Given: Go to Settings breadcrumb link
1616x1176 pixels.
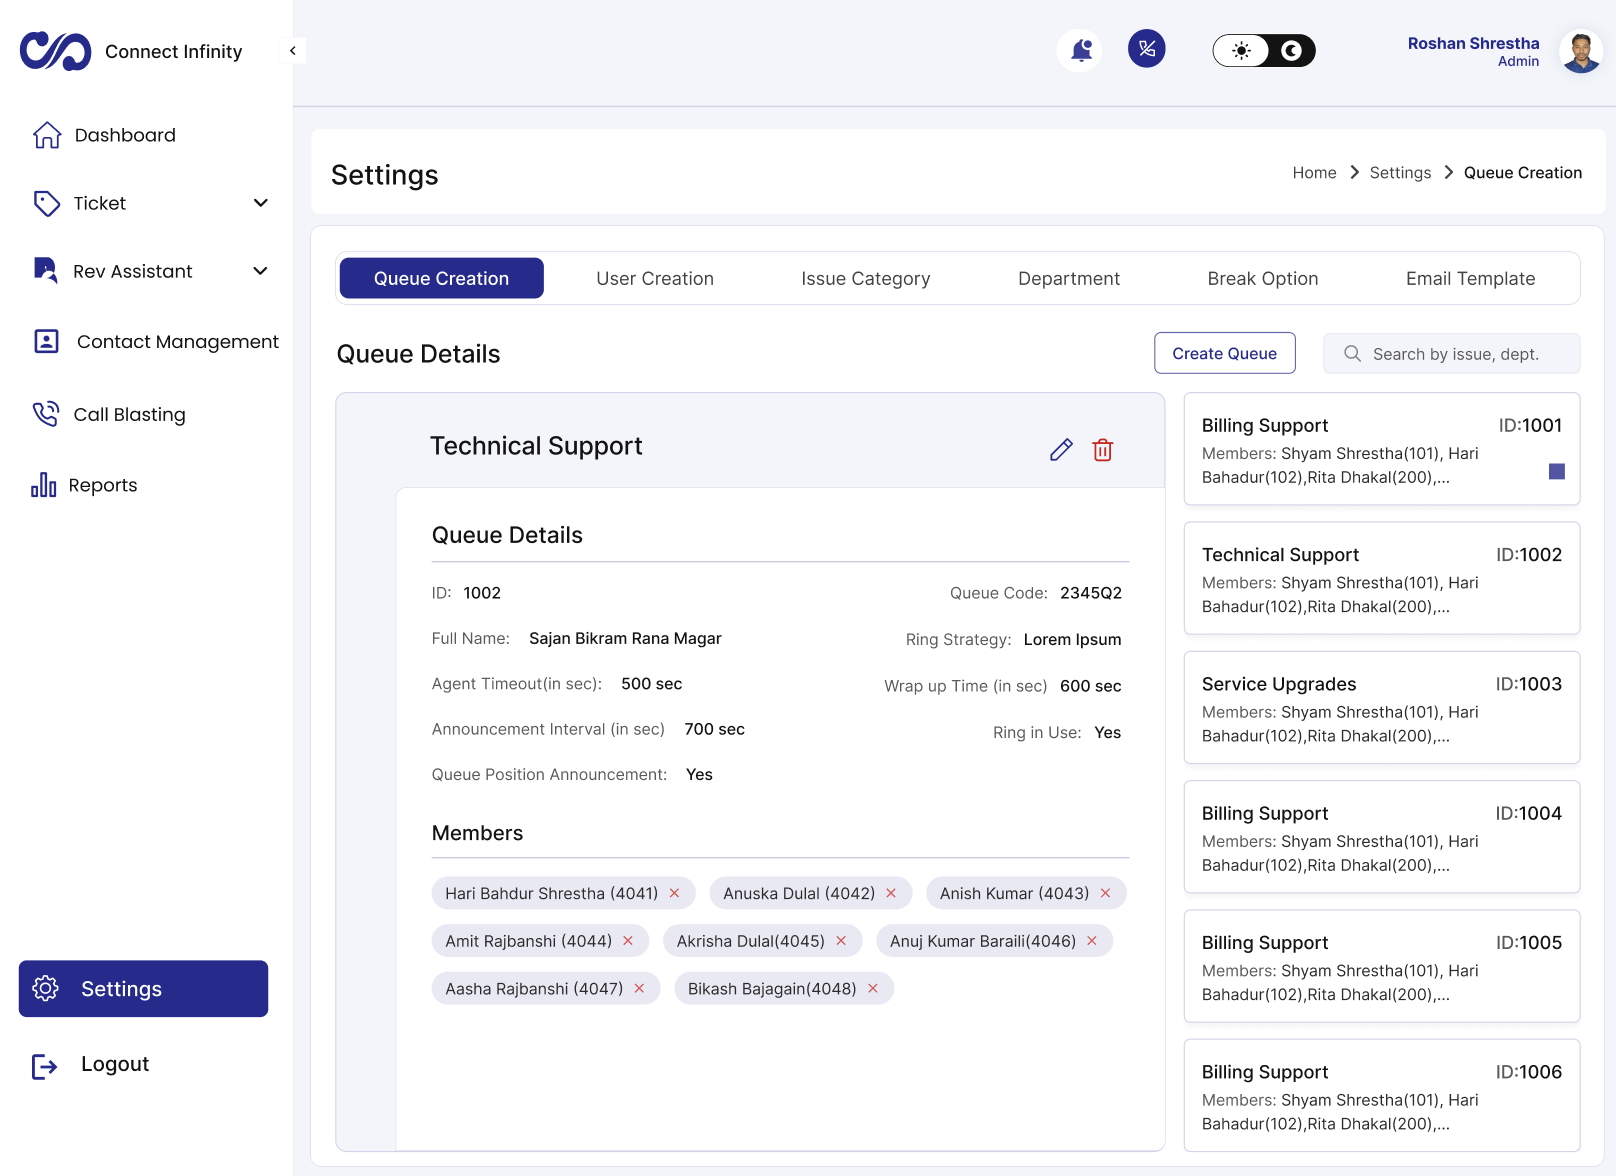Looking at the screenshot, I should pyautogui.click(x=1400, y=172).
